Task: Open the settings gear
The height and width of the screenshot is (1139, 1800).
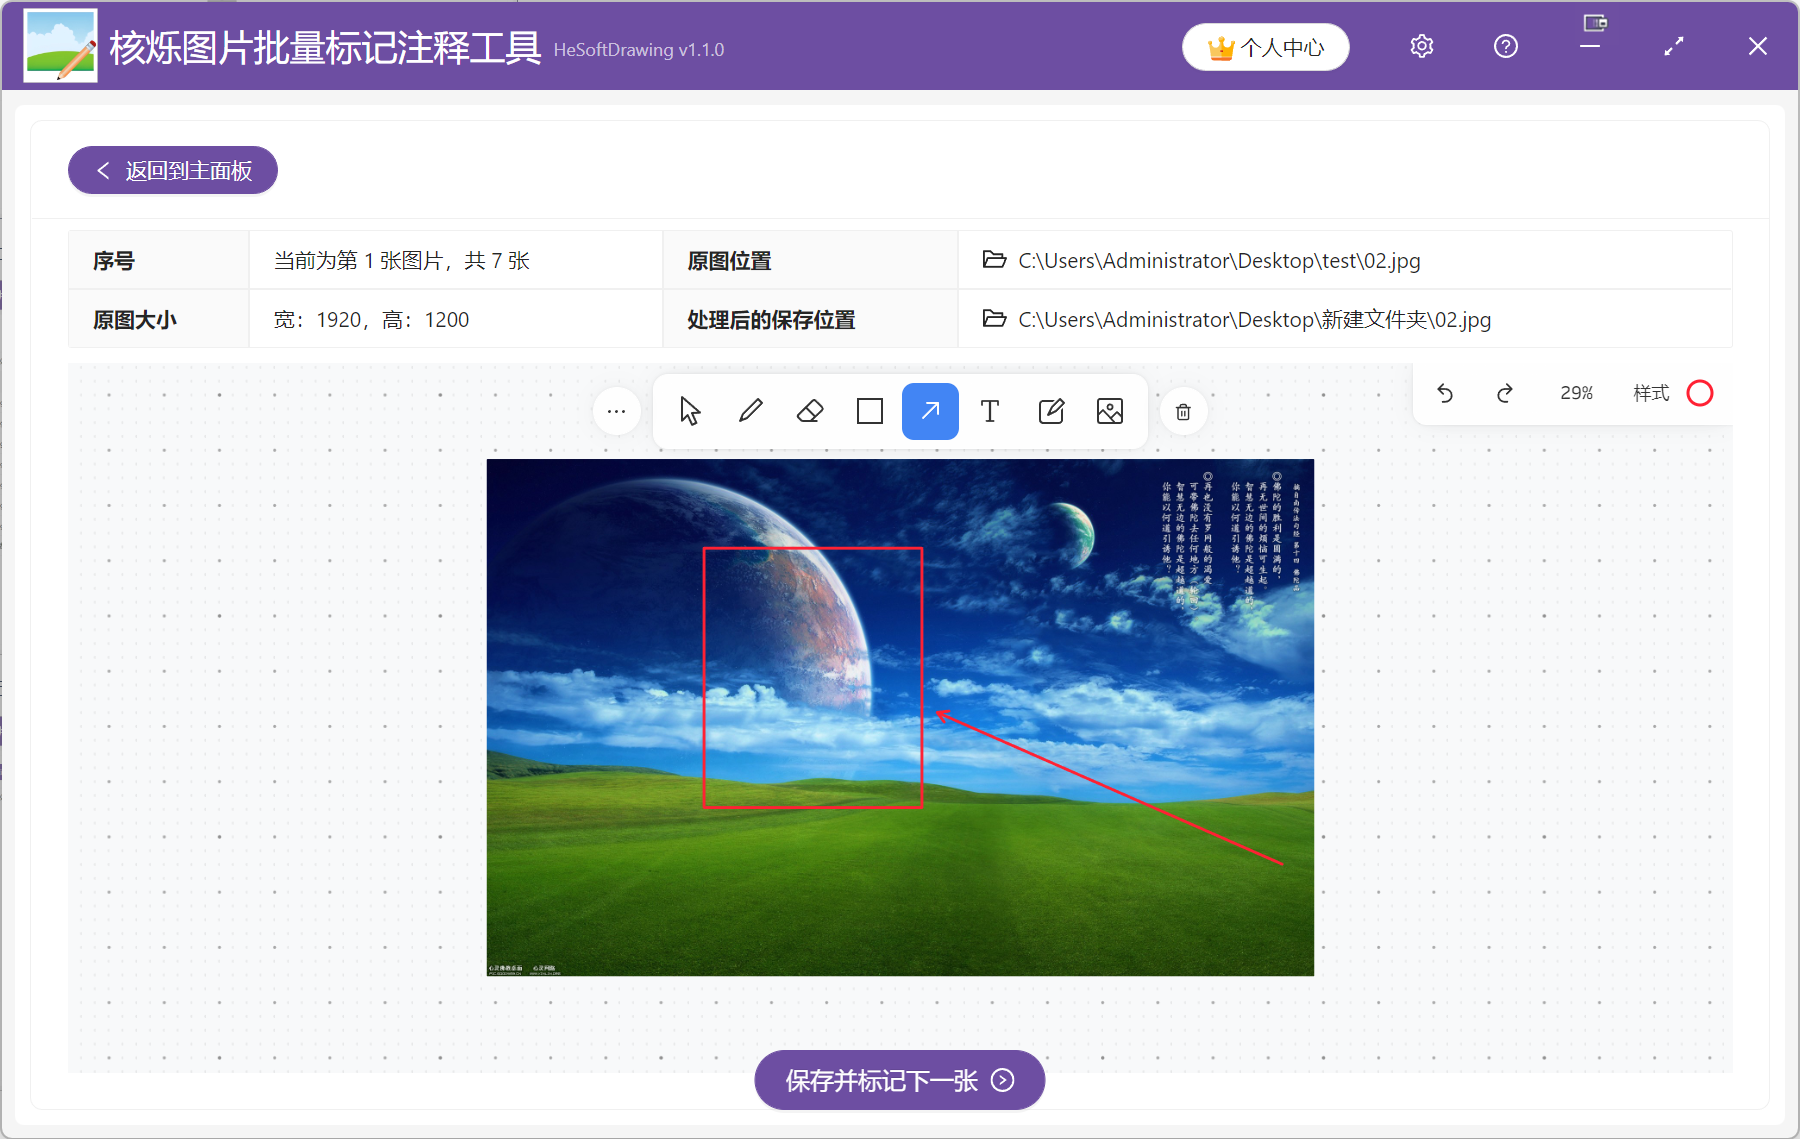Action: pos(1421,46)
